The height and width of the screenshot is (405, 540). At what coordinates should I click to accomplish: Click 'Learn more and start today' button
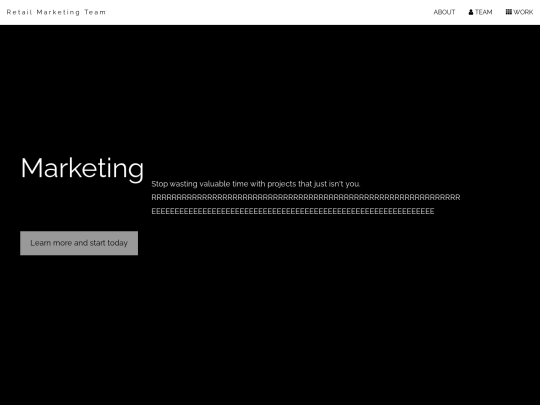[79, 243]
